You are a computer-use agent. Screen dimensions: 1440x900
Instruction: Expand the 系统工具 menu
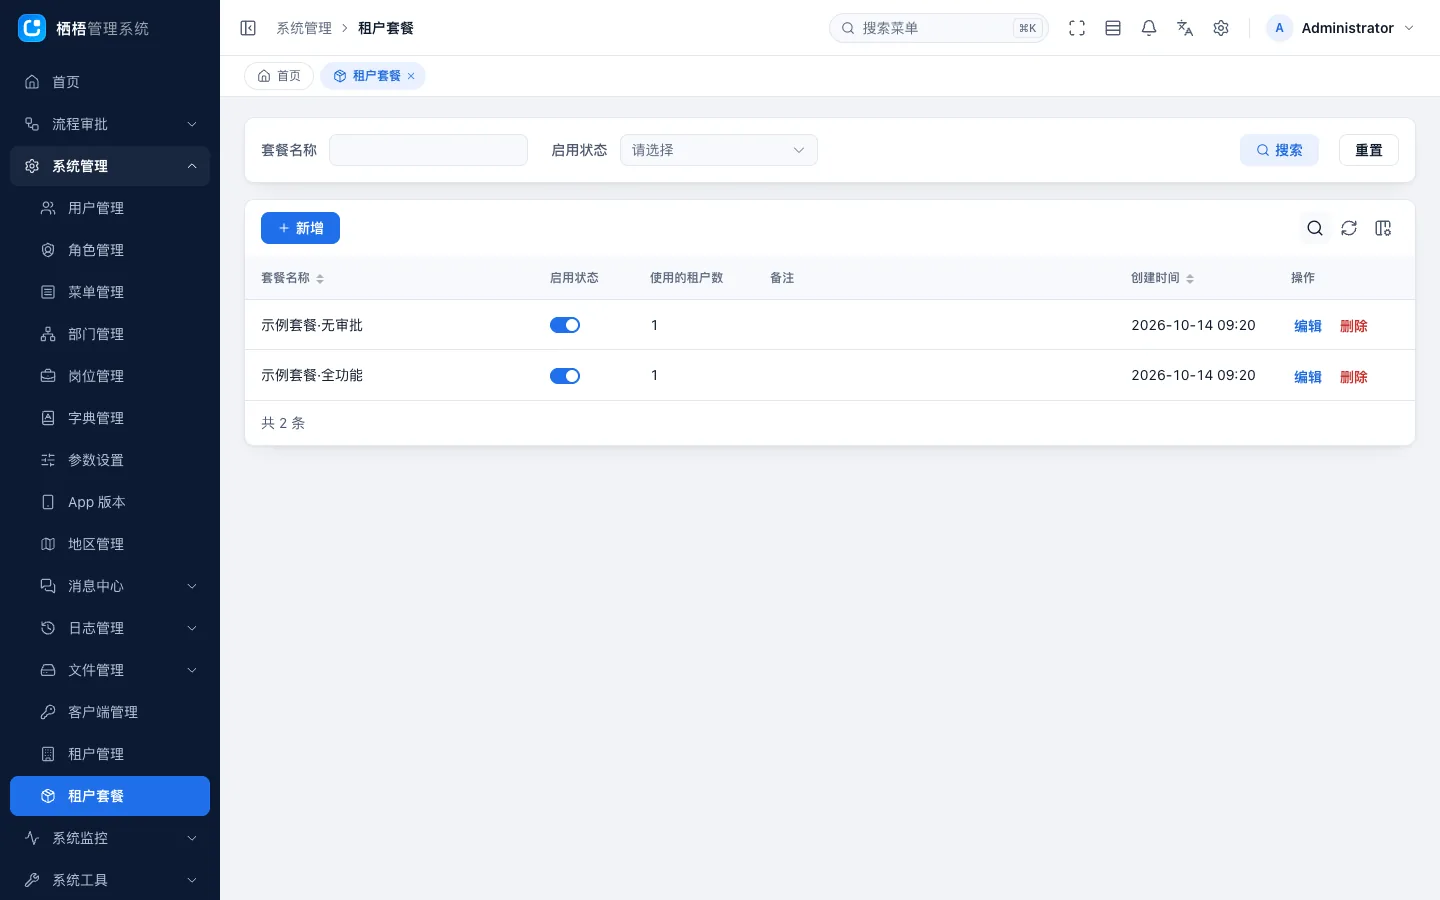point(110,880)
